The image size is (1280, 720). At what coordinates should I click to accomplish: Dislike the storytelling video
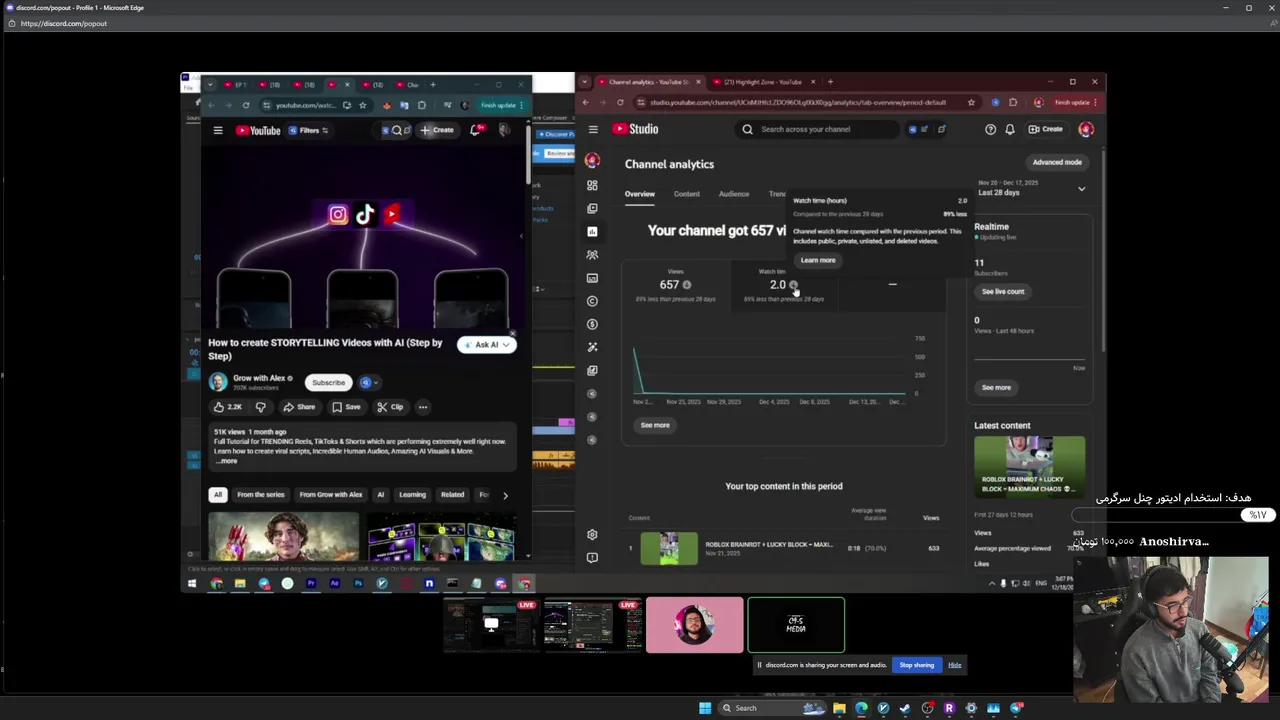coord(260,407)
